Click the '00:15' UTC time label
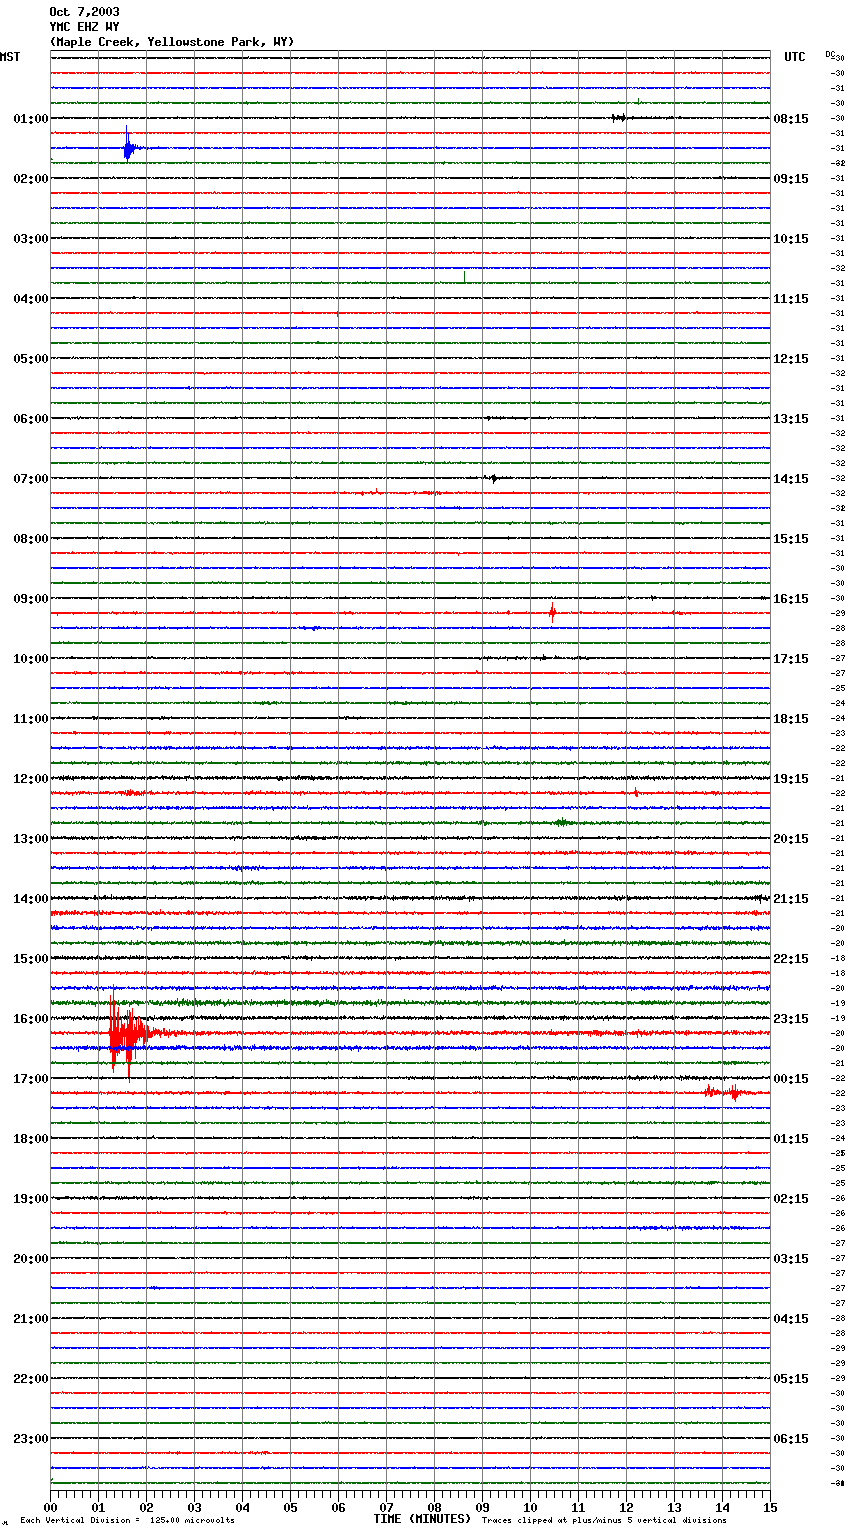This screenshot has width=850, height=1534. [x=791, y=1079]
